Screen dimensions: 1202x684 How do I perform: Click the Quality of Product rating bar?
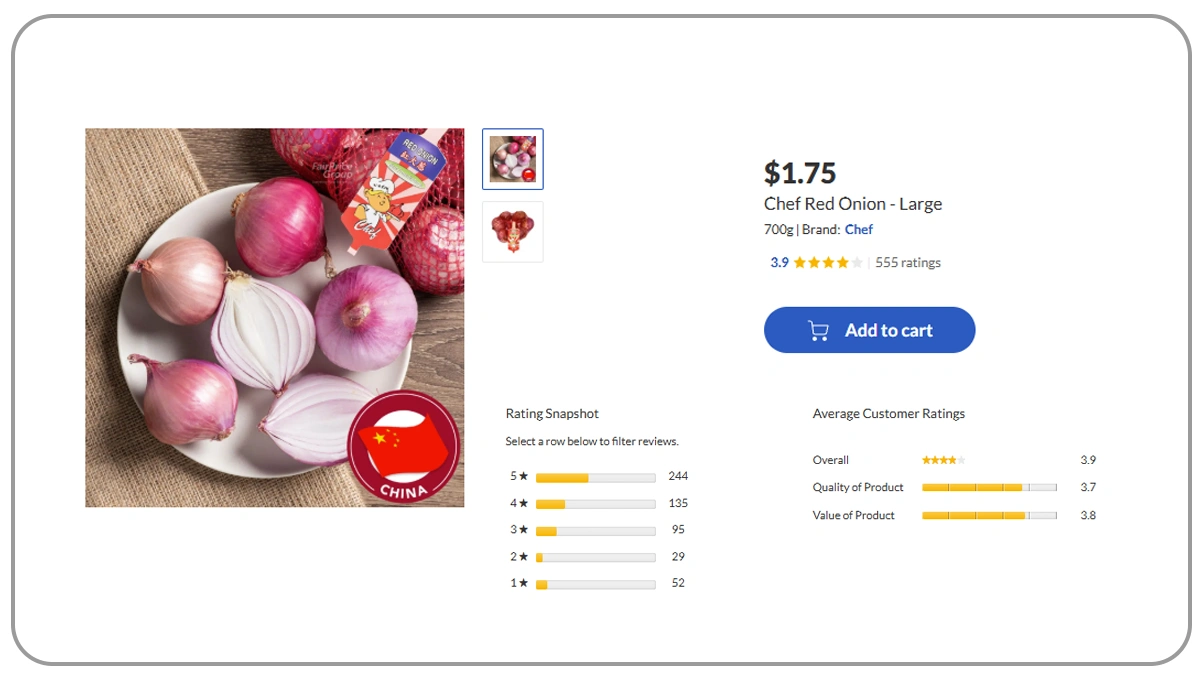tap(988, 488)
